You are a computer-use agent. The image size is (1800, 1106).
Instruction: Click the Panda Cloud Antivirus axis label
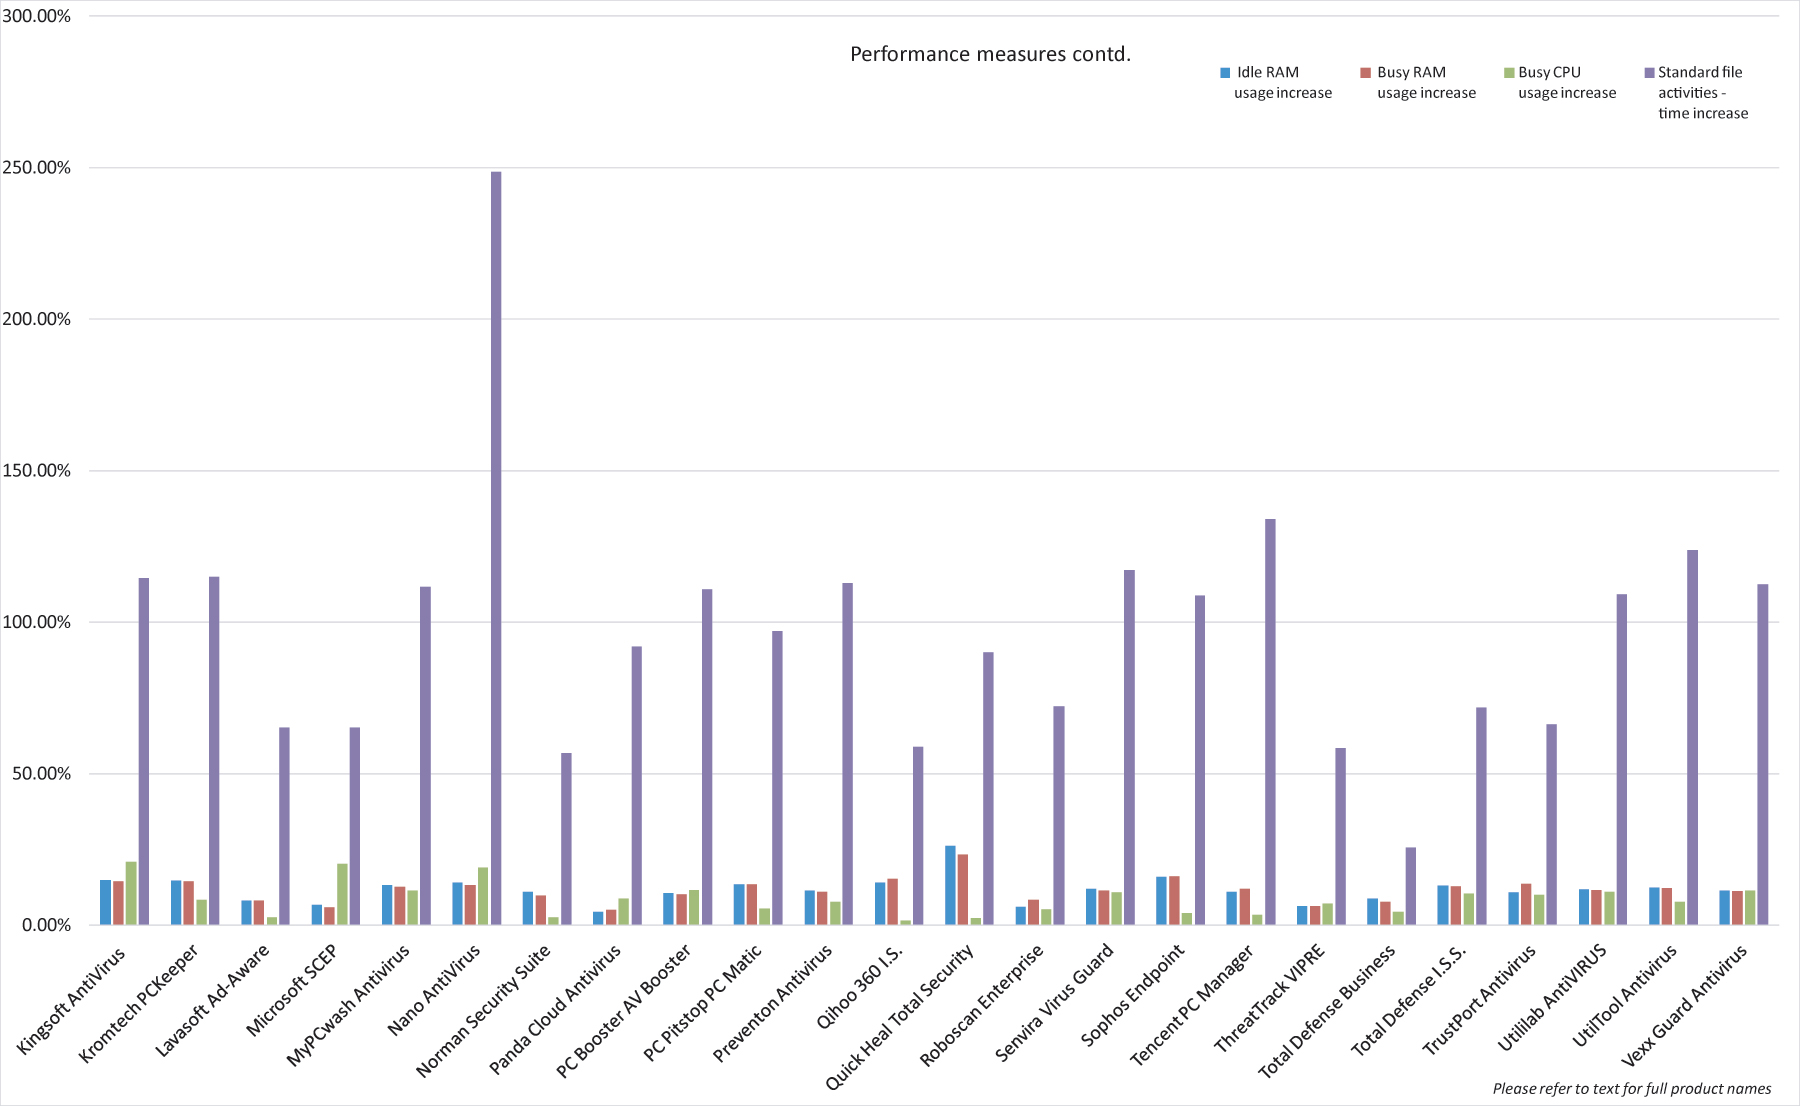coord(555,1010)
